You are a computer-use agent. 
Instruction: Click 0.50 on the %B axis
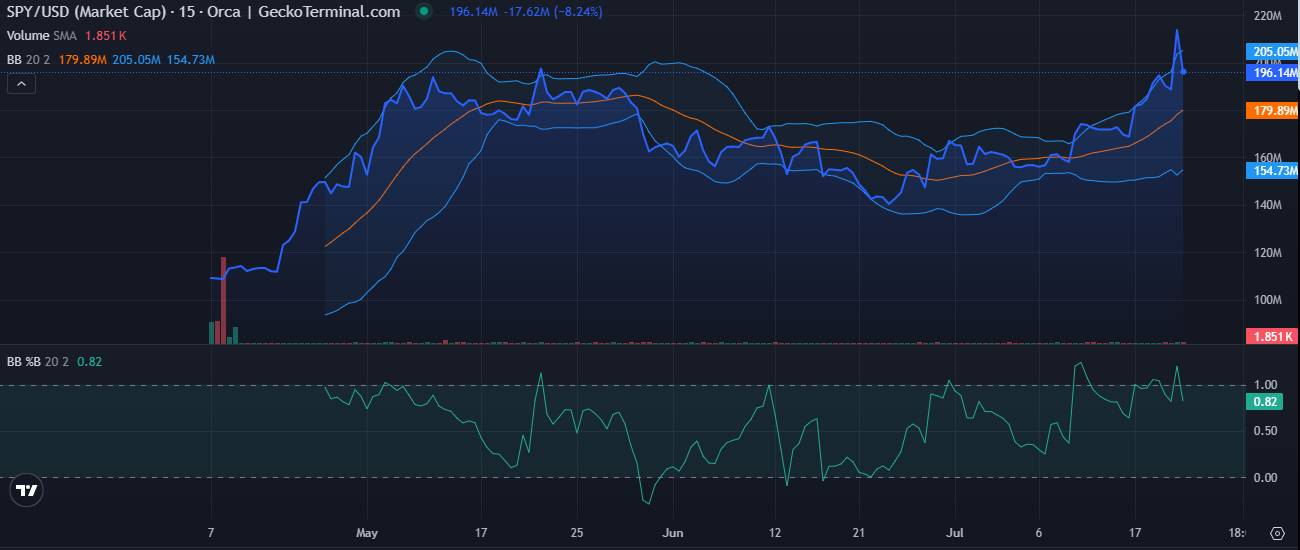1265,431
